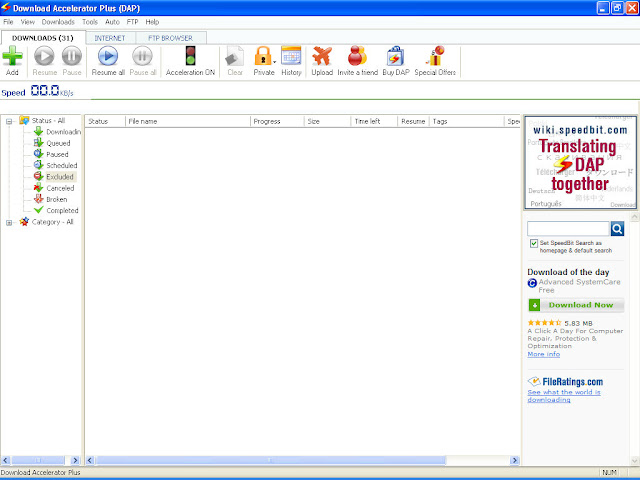
Task: Sort by the Size column header
Action: coord(327,121)
